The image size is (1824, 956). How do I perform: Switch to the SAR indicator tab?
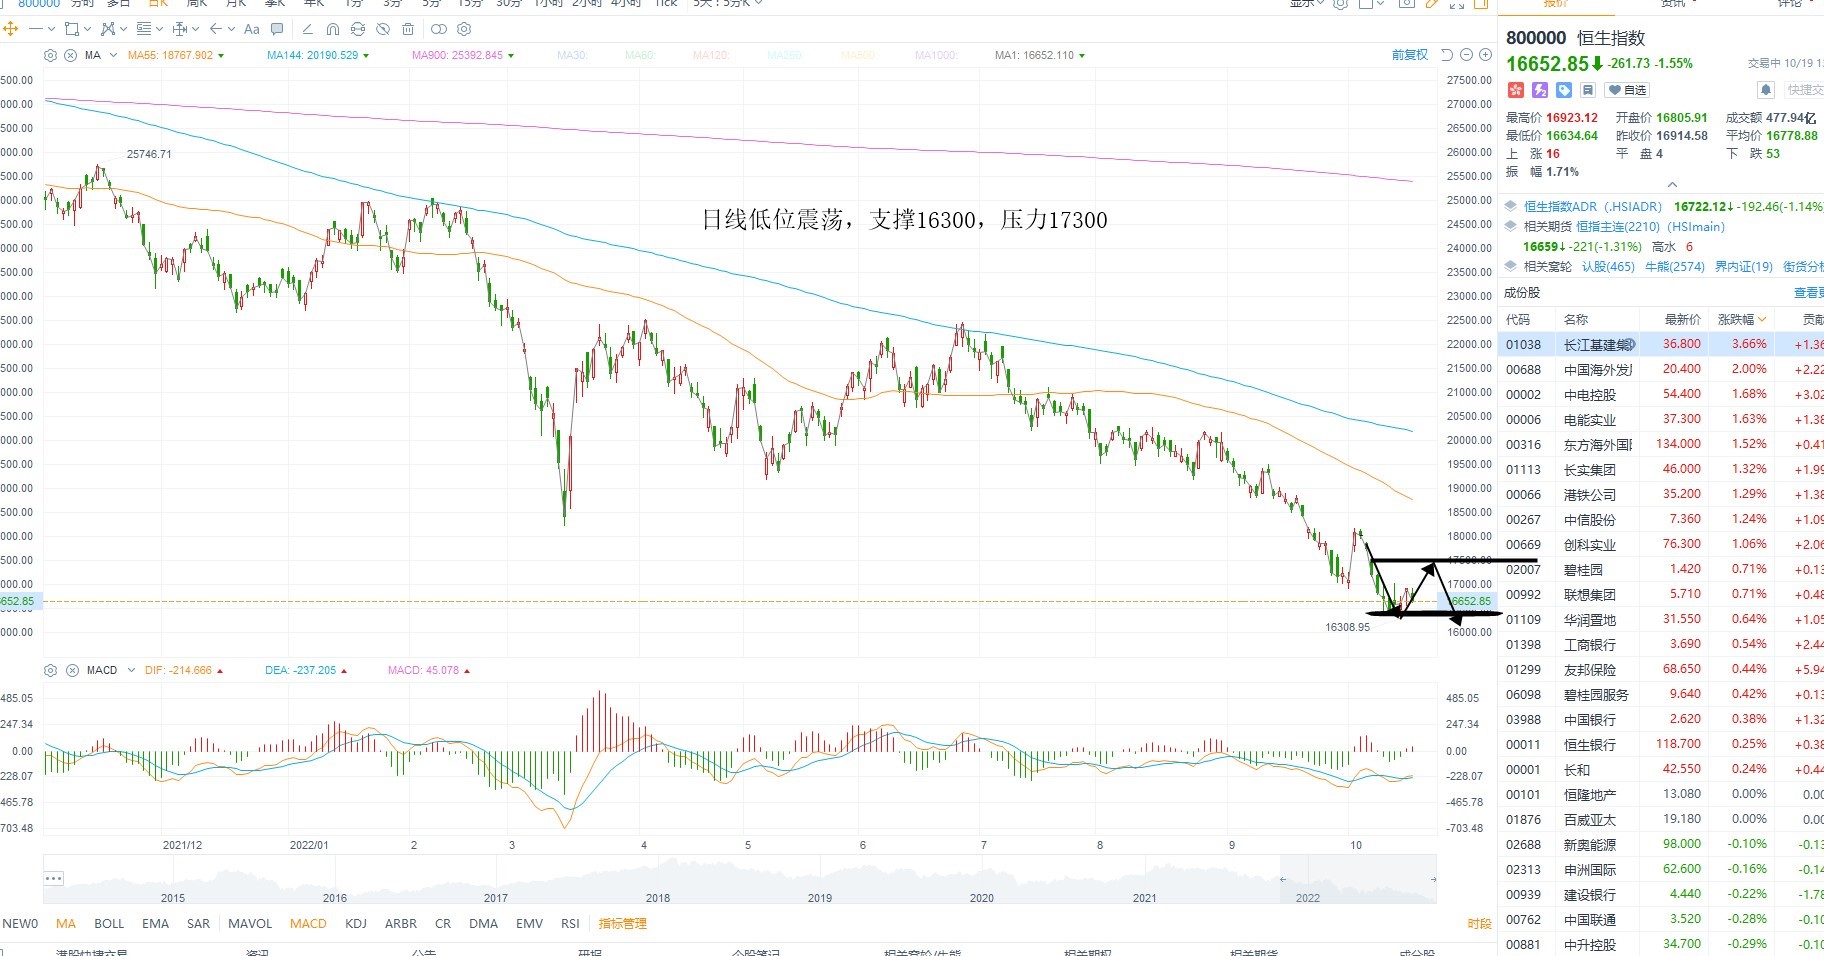click(x=199, y=923)
